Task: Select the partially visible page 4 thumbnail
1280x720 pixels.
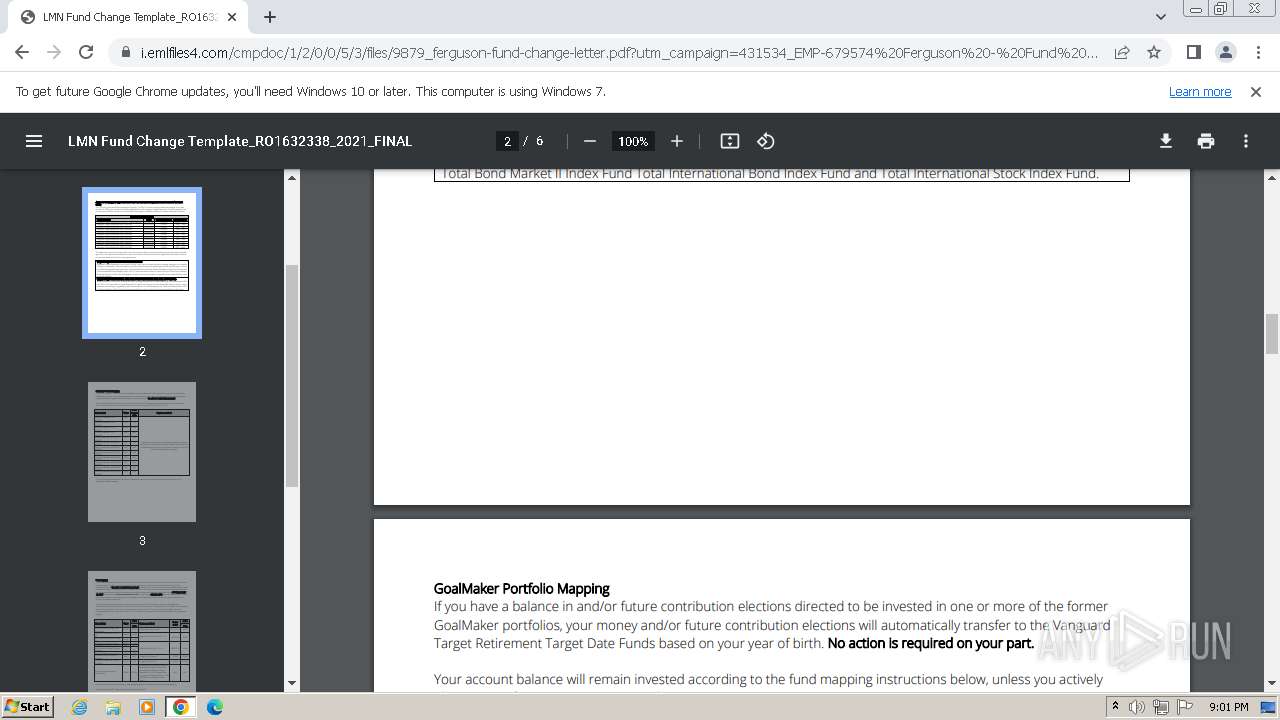Action: 142,630
